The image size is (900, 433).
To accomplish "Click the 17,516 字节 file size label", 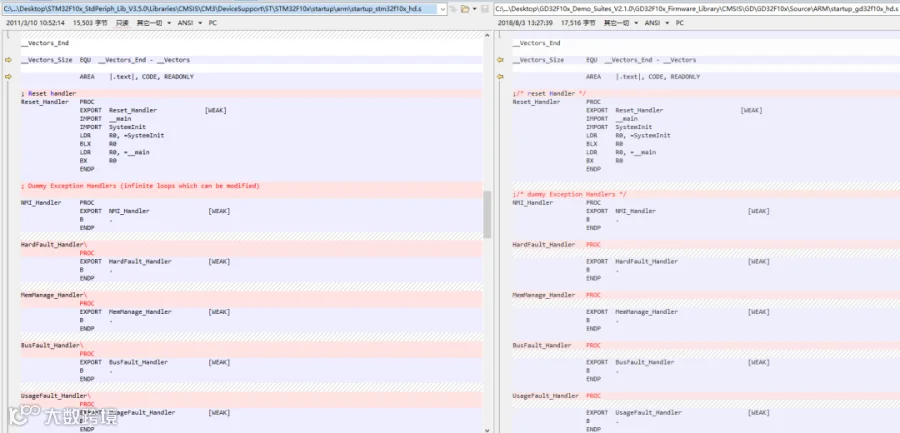I will (579, 23).
